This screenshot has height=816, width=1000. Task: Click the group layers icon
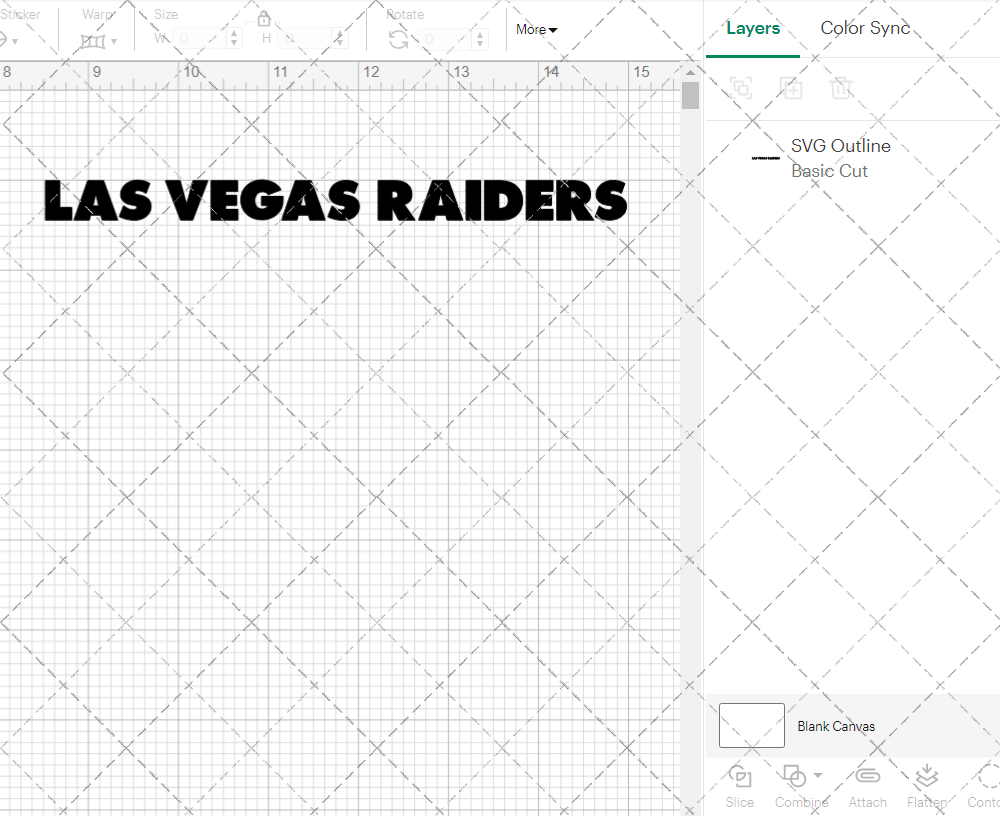point(741,88)
